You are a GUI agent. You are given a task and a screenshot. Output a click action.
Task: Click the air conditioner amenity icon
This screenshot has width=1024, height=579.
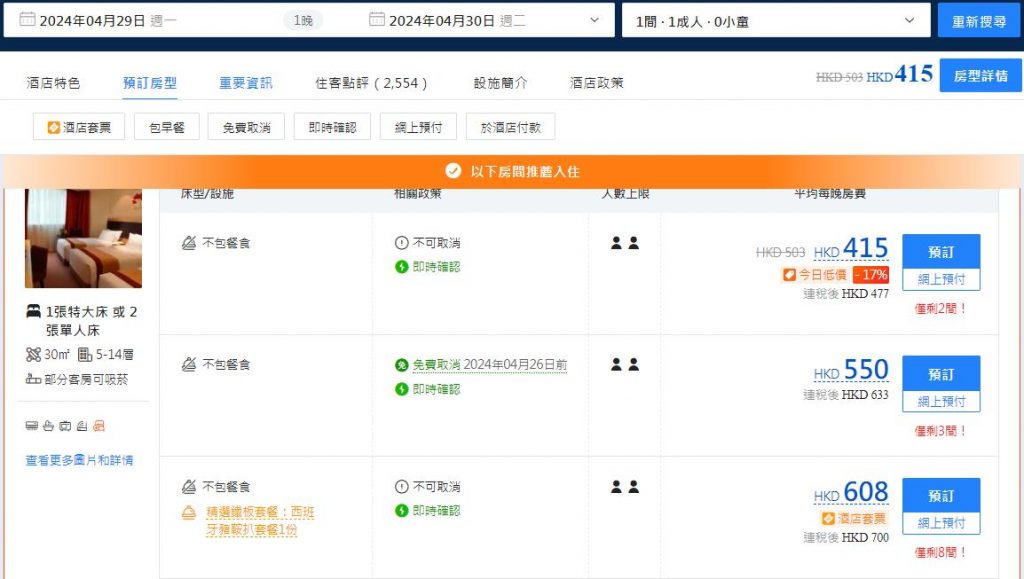32,426
